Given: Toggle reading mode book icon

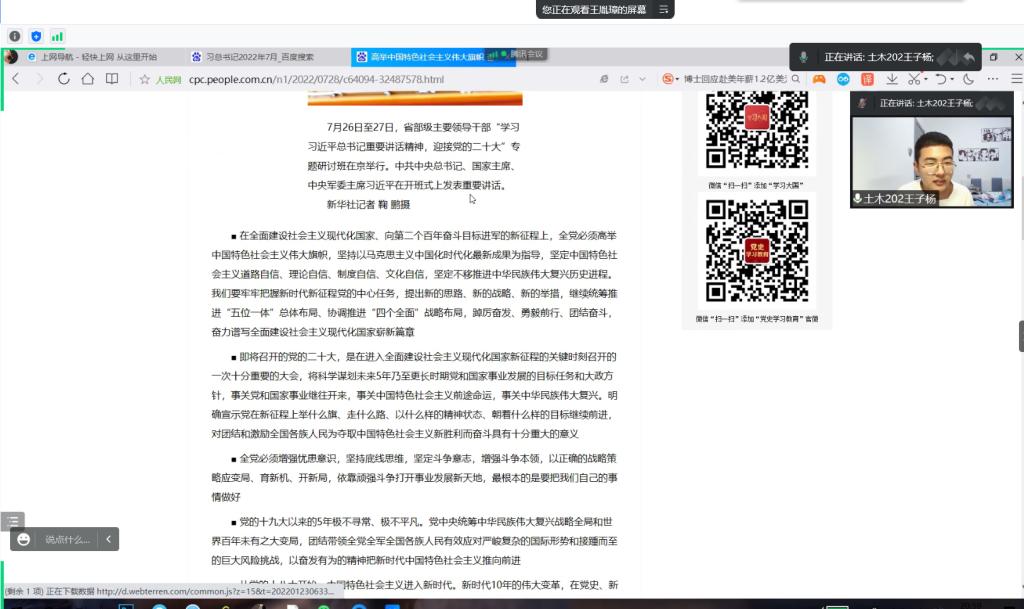Looking at the screenshot, I should tap(112, 79).
